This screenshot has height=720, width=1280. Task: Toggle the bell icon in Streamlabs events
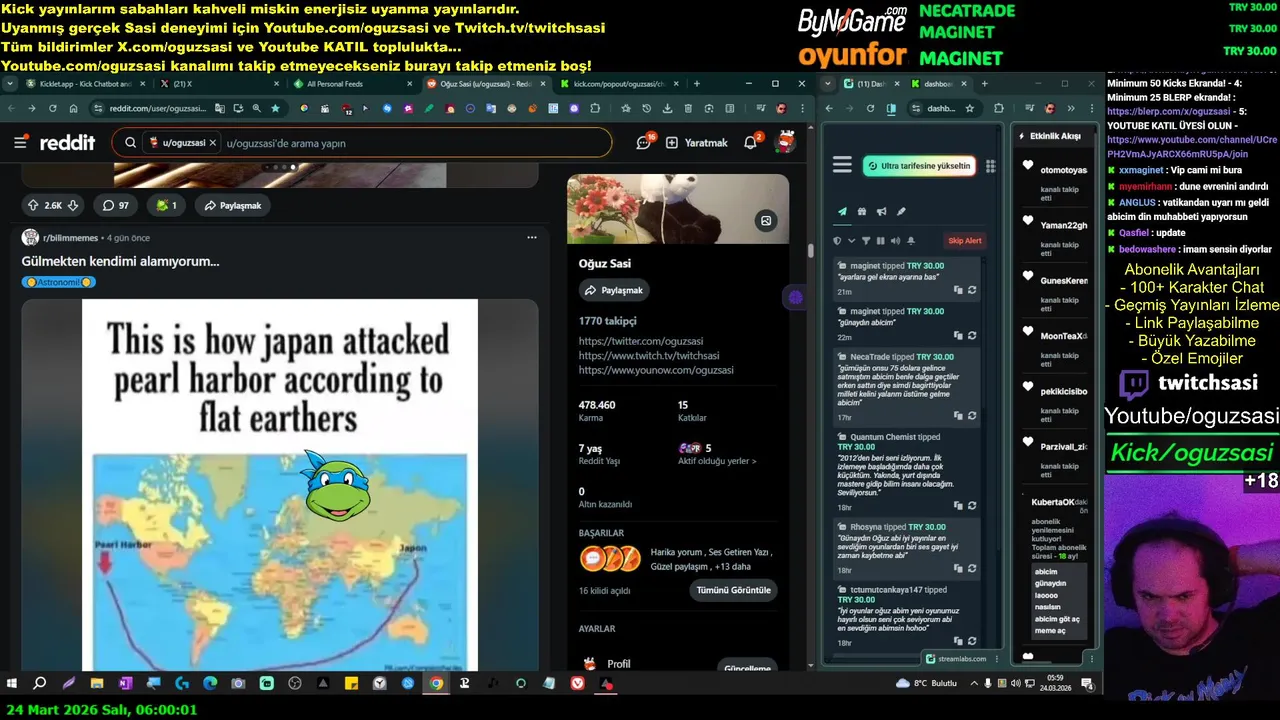click(911, 241)
